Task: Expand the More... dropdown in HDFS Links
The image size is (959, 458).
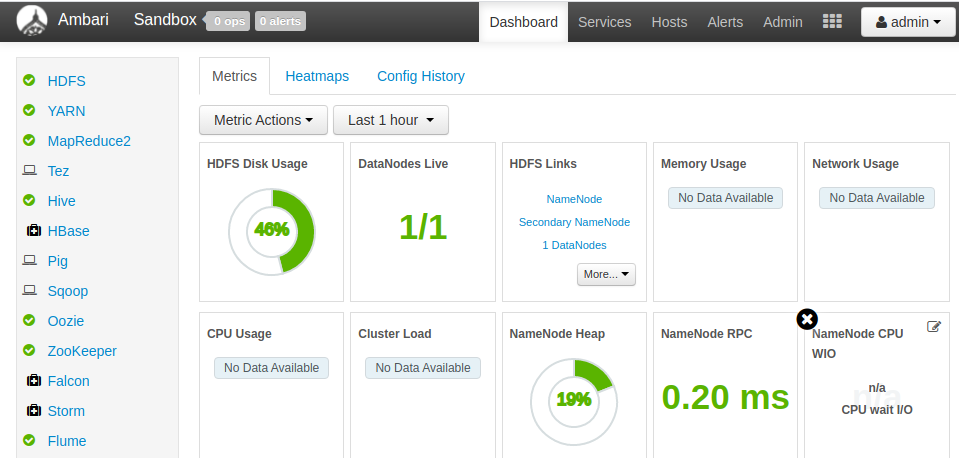Action: (x=606, y=274)
